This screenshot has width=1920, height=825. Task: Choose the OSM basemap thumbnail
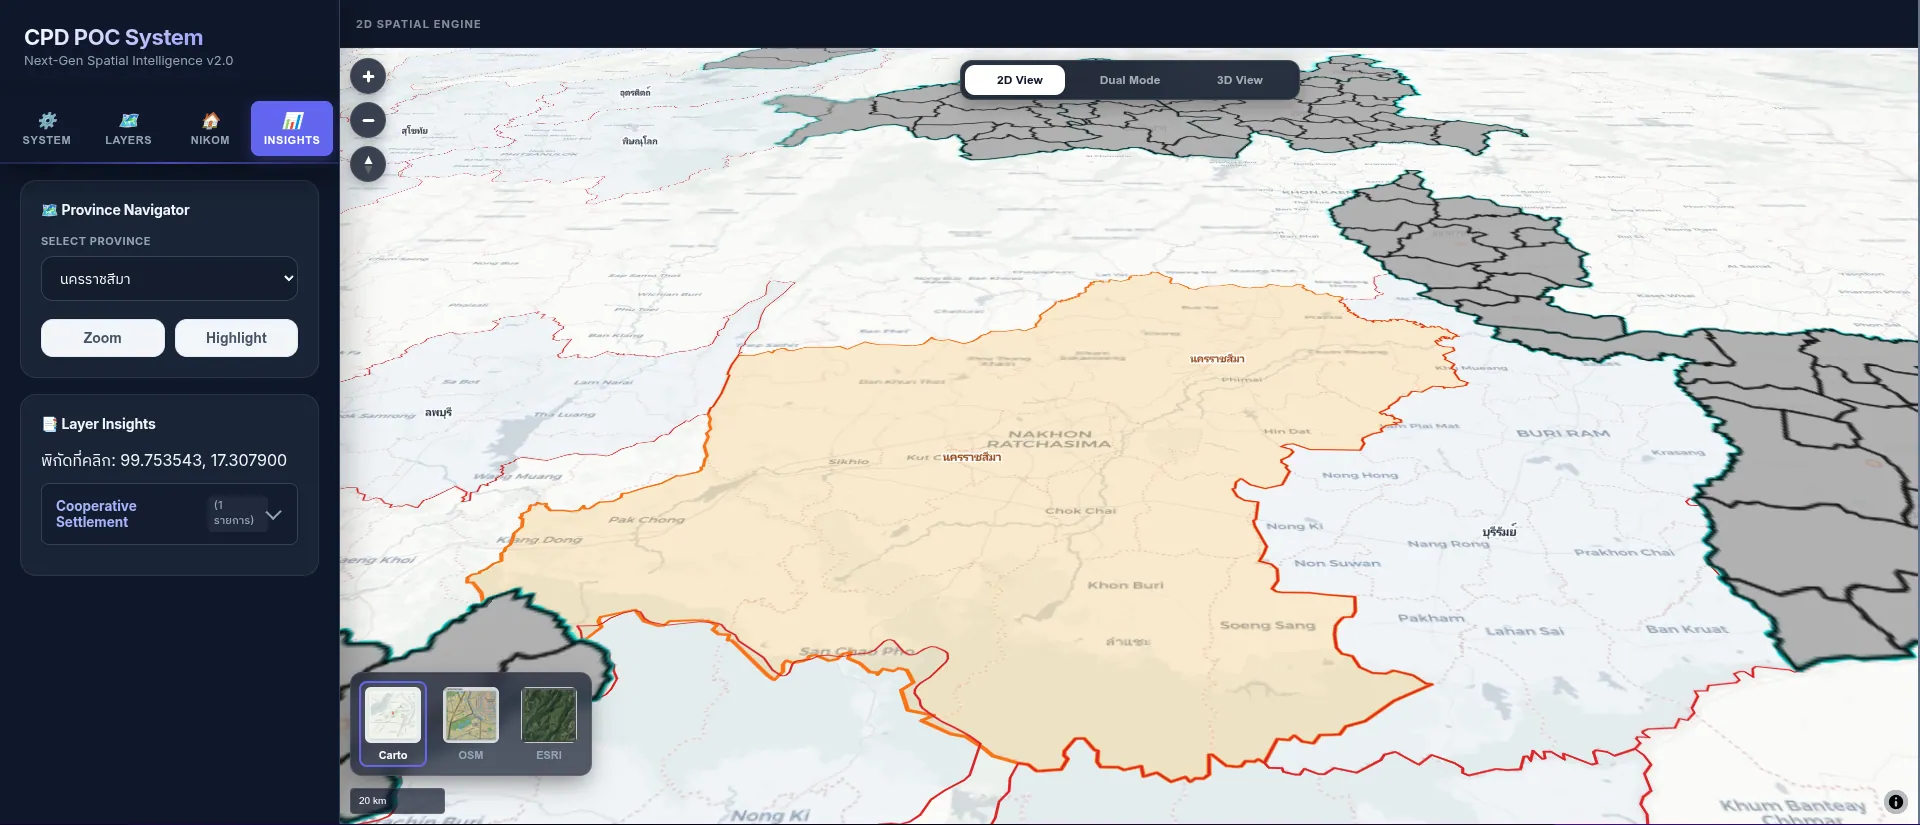click(x=471, y=724)
